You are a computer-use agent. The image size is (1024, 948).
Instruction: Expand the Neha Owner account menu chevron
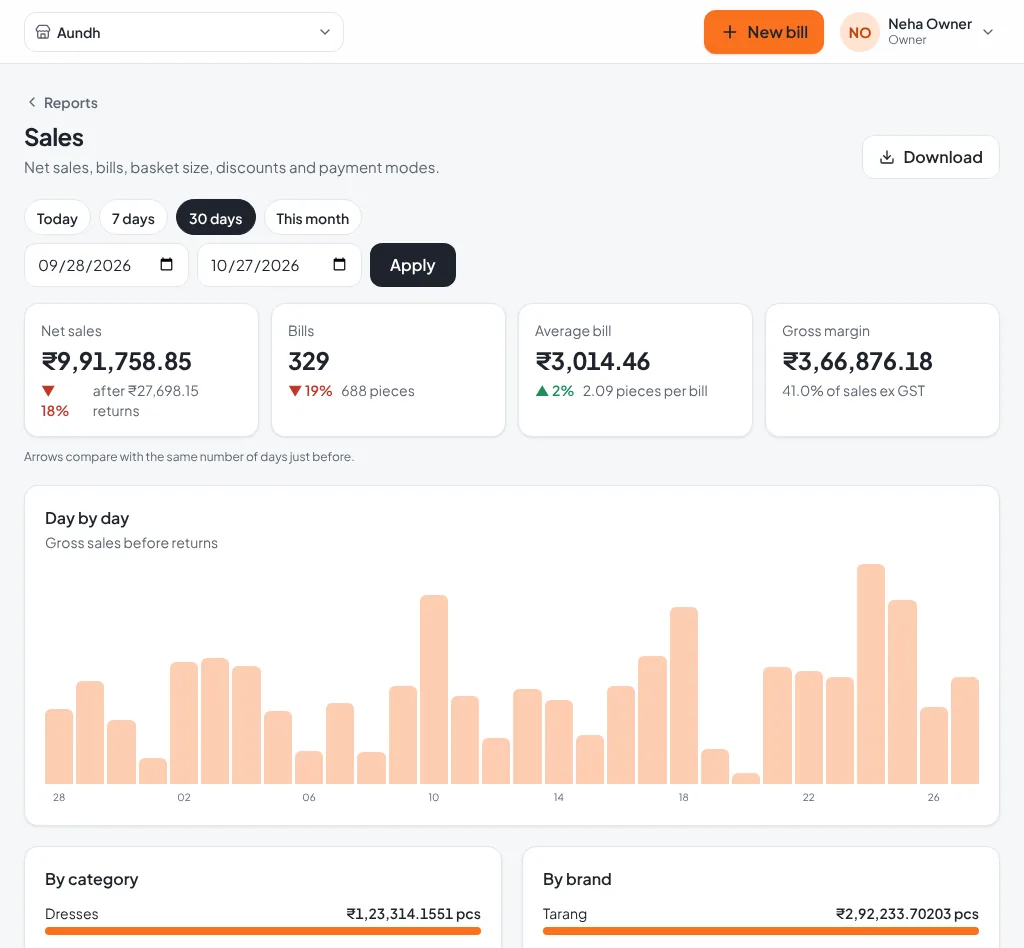coord(988,32)
